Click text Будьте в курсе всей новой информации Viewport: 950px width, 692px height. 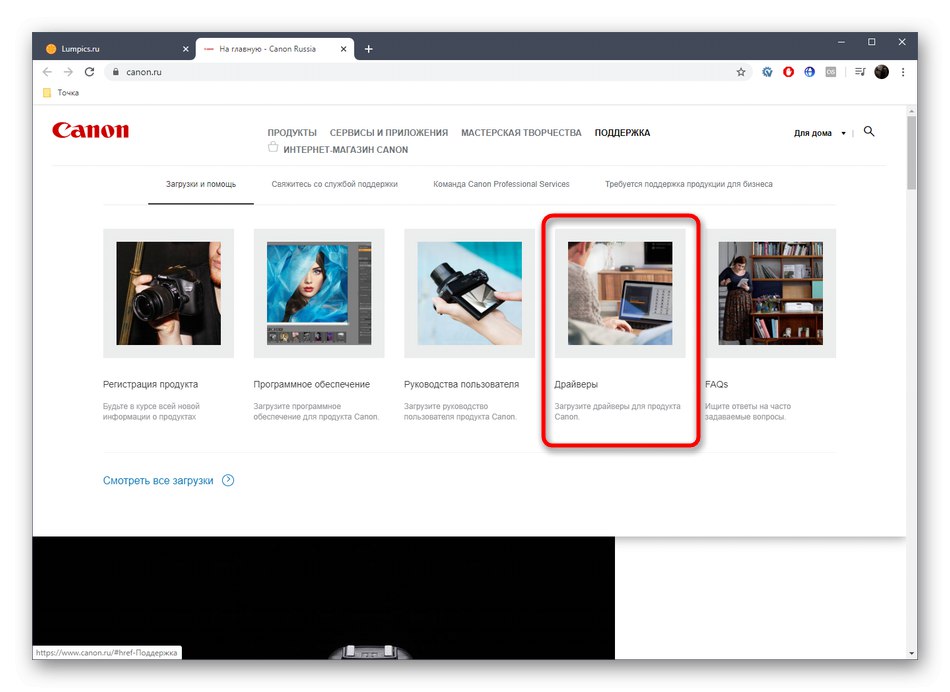pyautogui.click(x=151, y=411)
